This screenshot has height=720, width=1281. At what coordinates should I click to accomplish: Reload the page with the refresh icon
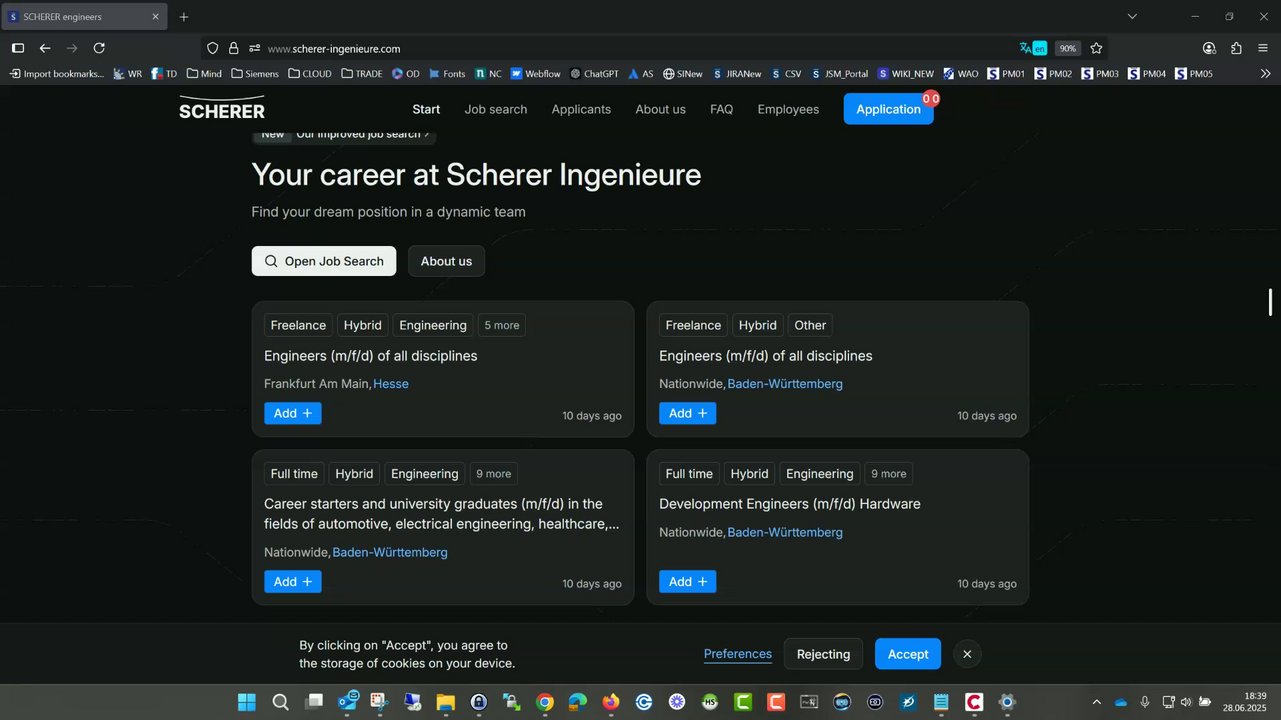pos(99,48)
